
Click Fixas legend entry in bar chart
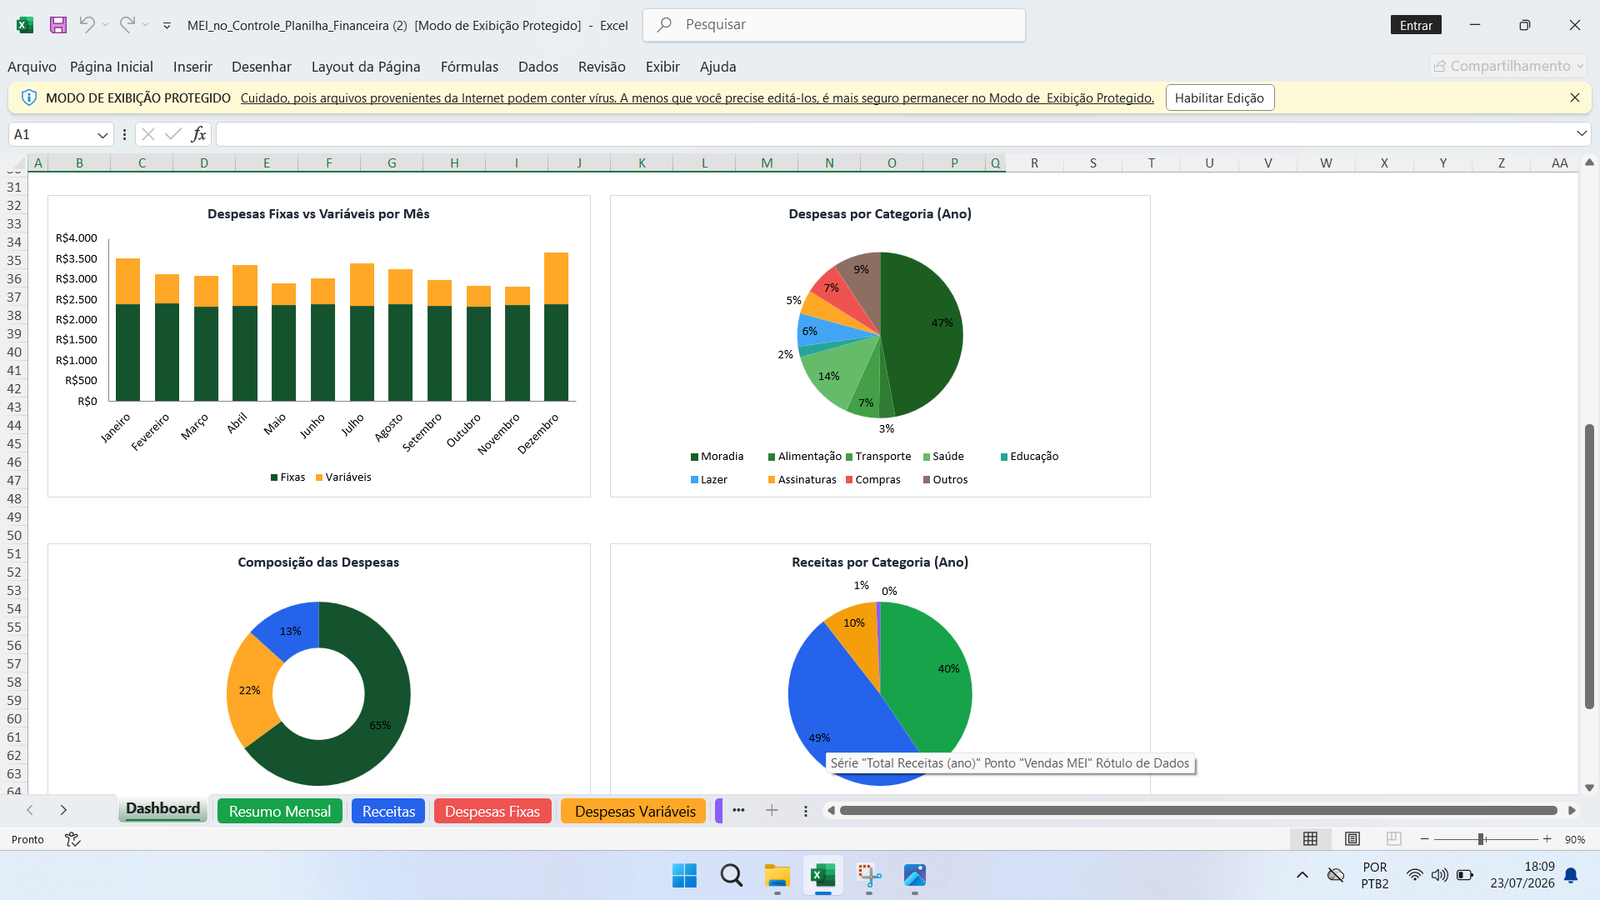[288, 477]
